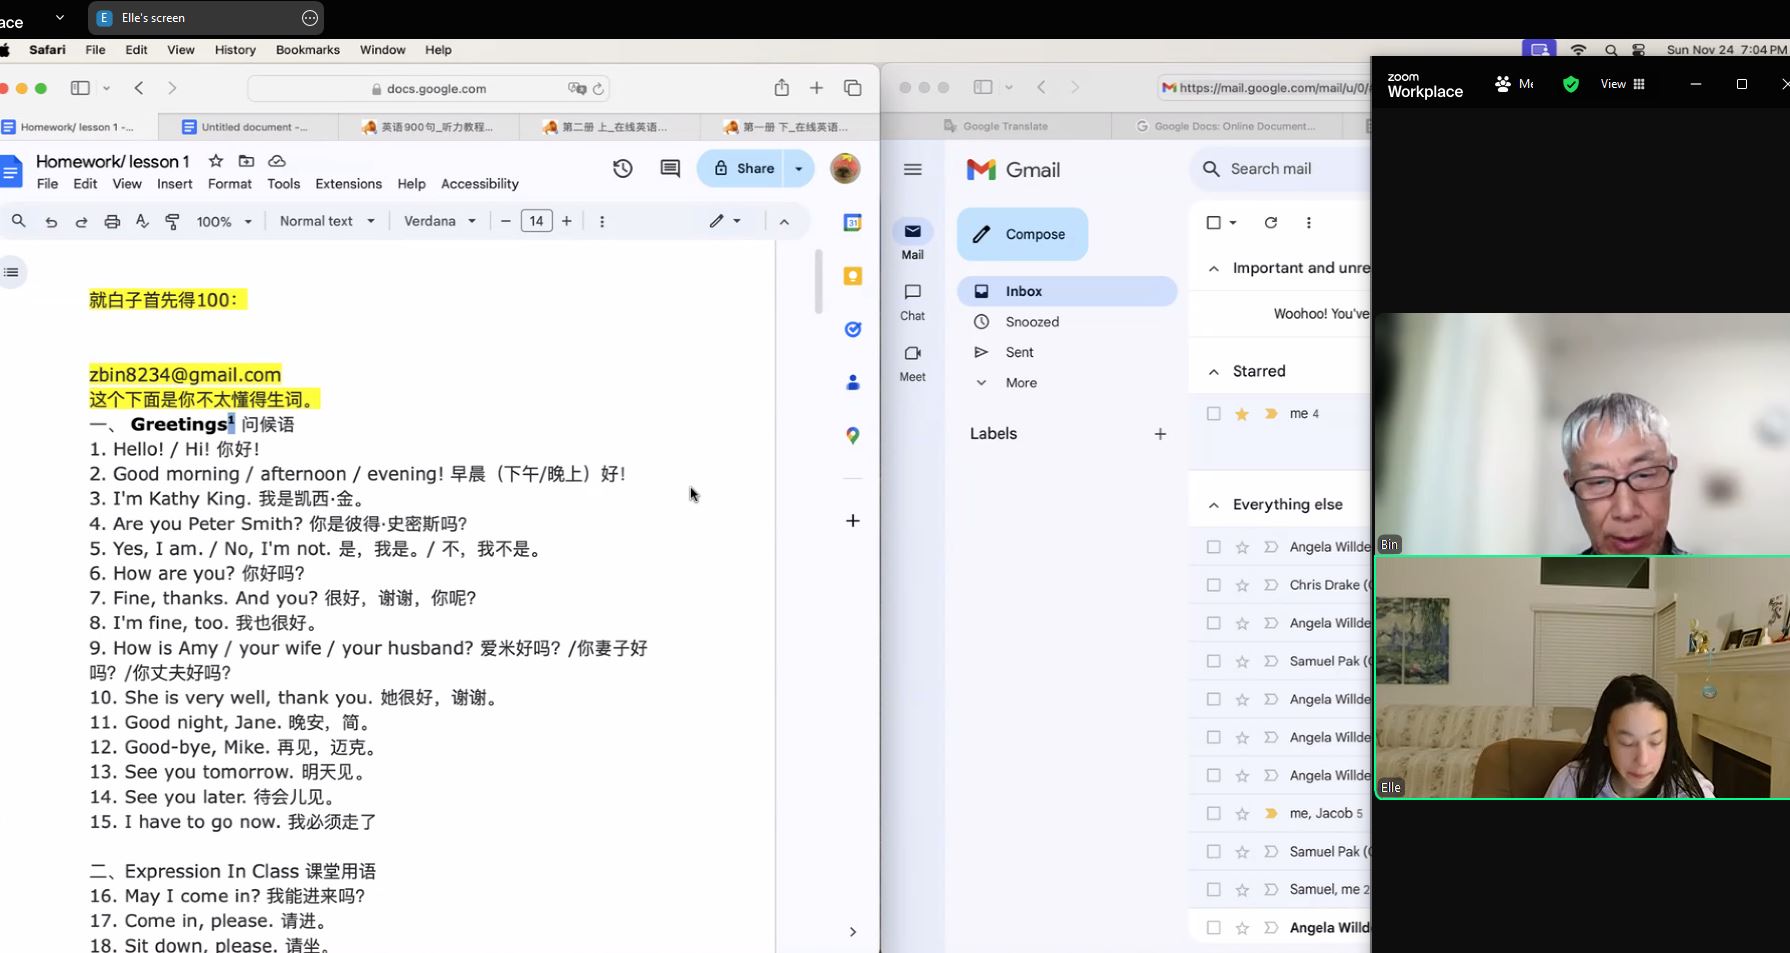Switch to the Google Translate tab
Image resolution: width=1790 pixels, height=953 pixels.
tap(996, 126)
